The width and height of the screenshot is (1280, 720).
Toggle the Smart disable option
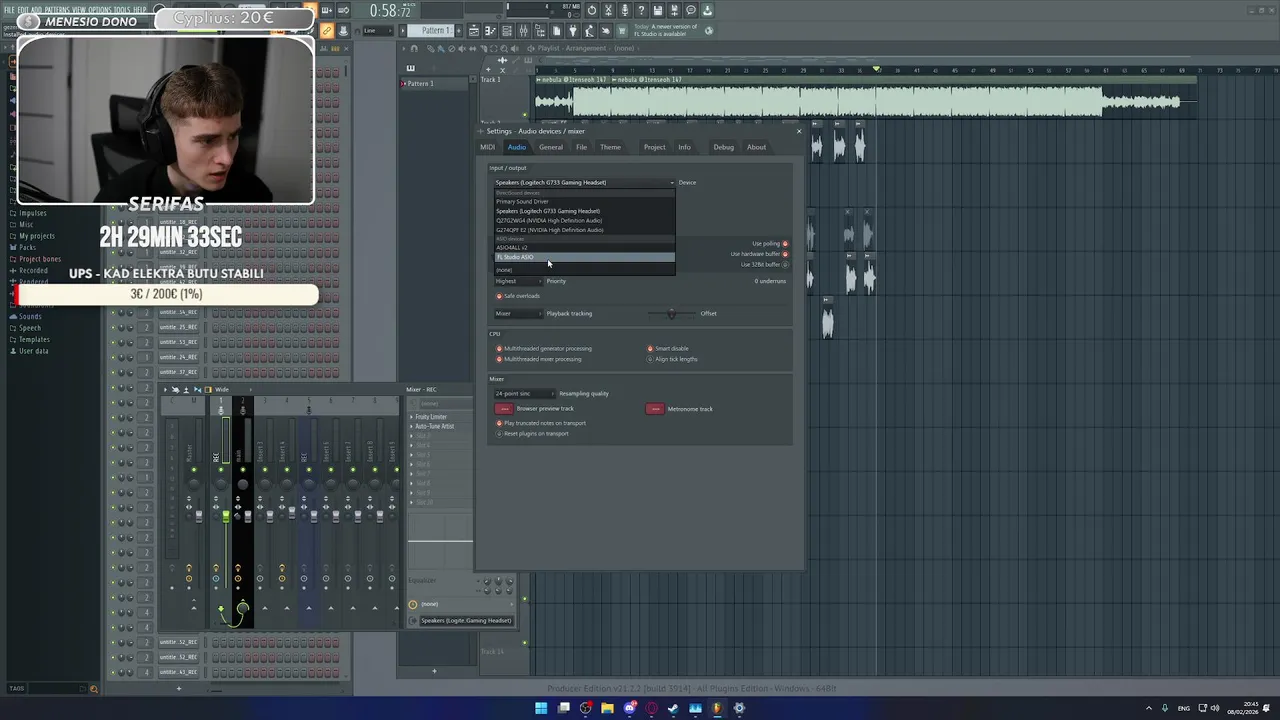click(x=650, y=349)
